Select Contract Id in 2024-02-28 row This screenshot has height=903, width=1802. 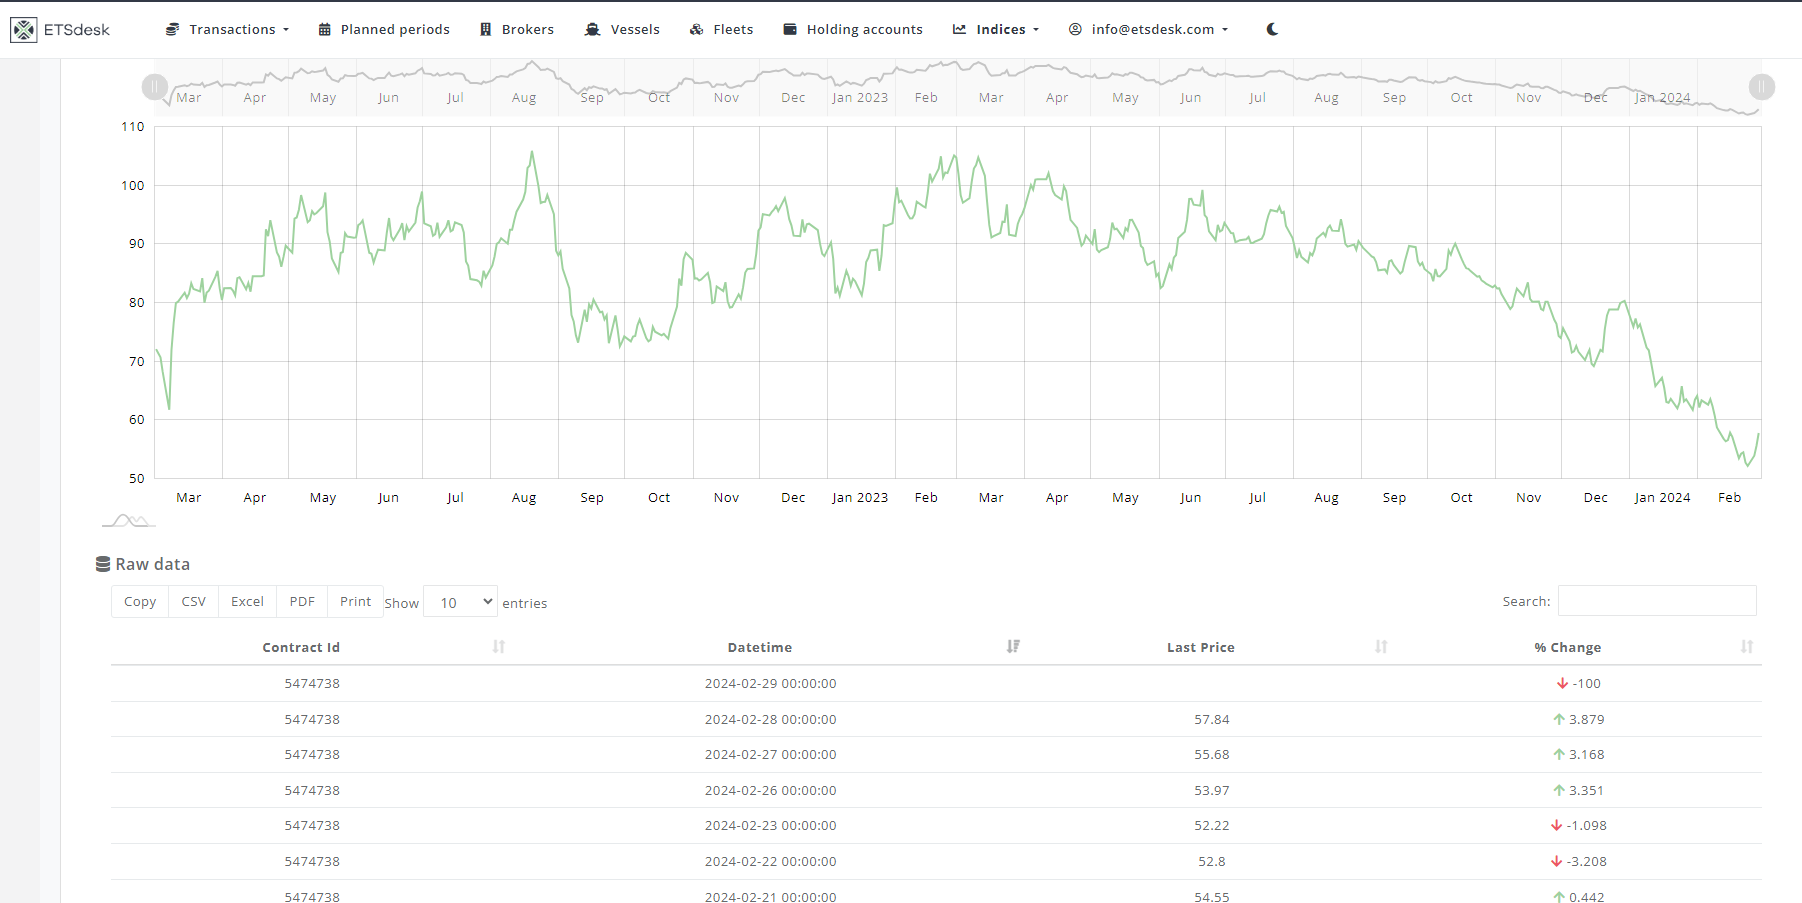[312, 719]
